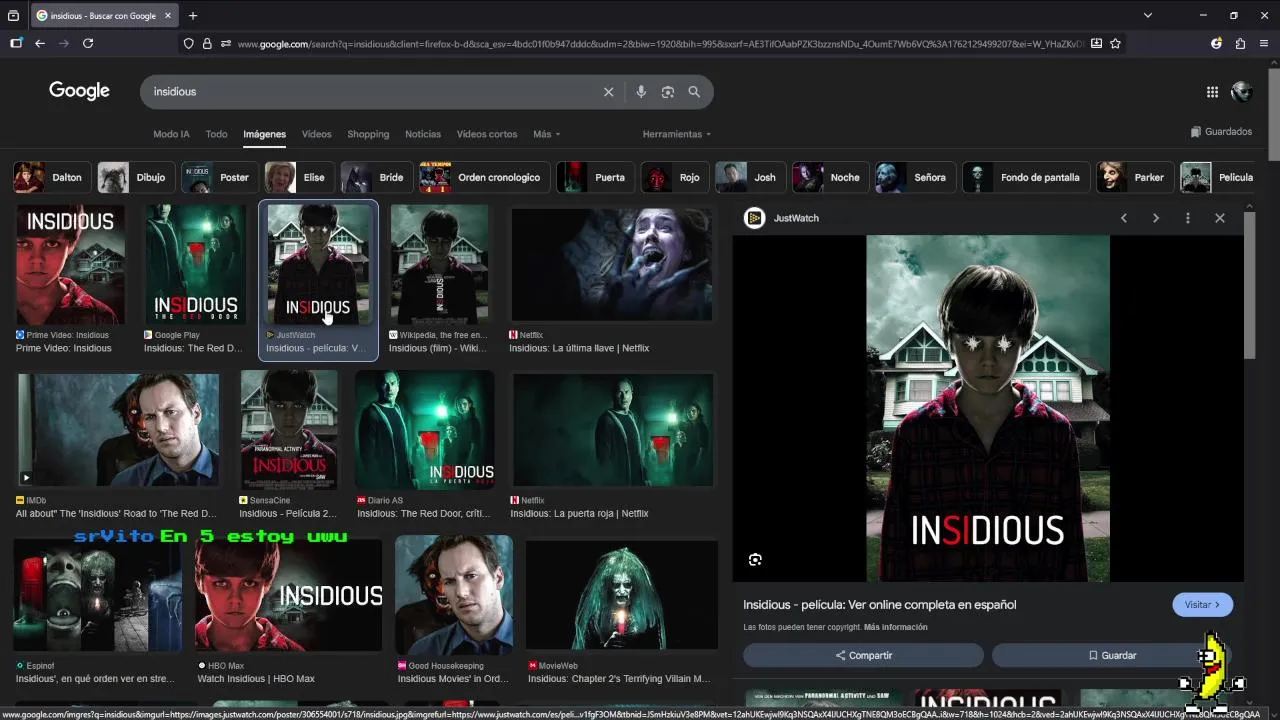Open IMDb Road to Red Door thumbnail
Viewport: 1280px width, 720px height.
coord(118,430)
